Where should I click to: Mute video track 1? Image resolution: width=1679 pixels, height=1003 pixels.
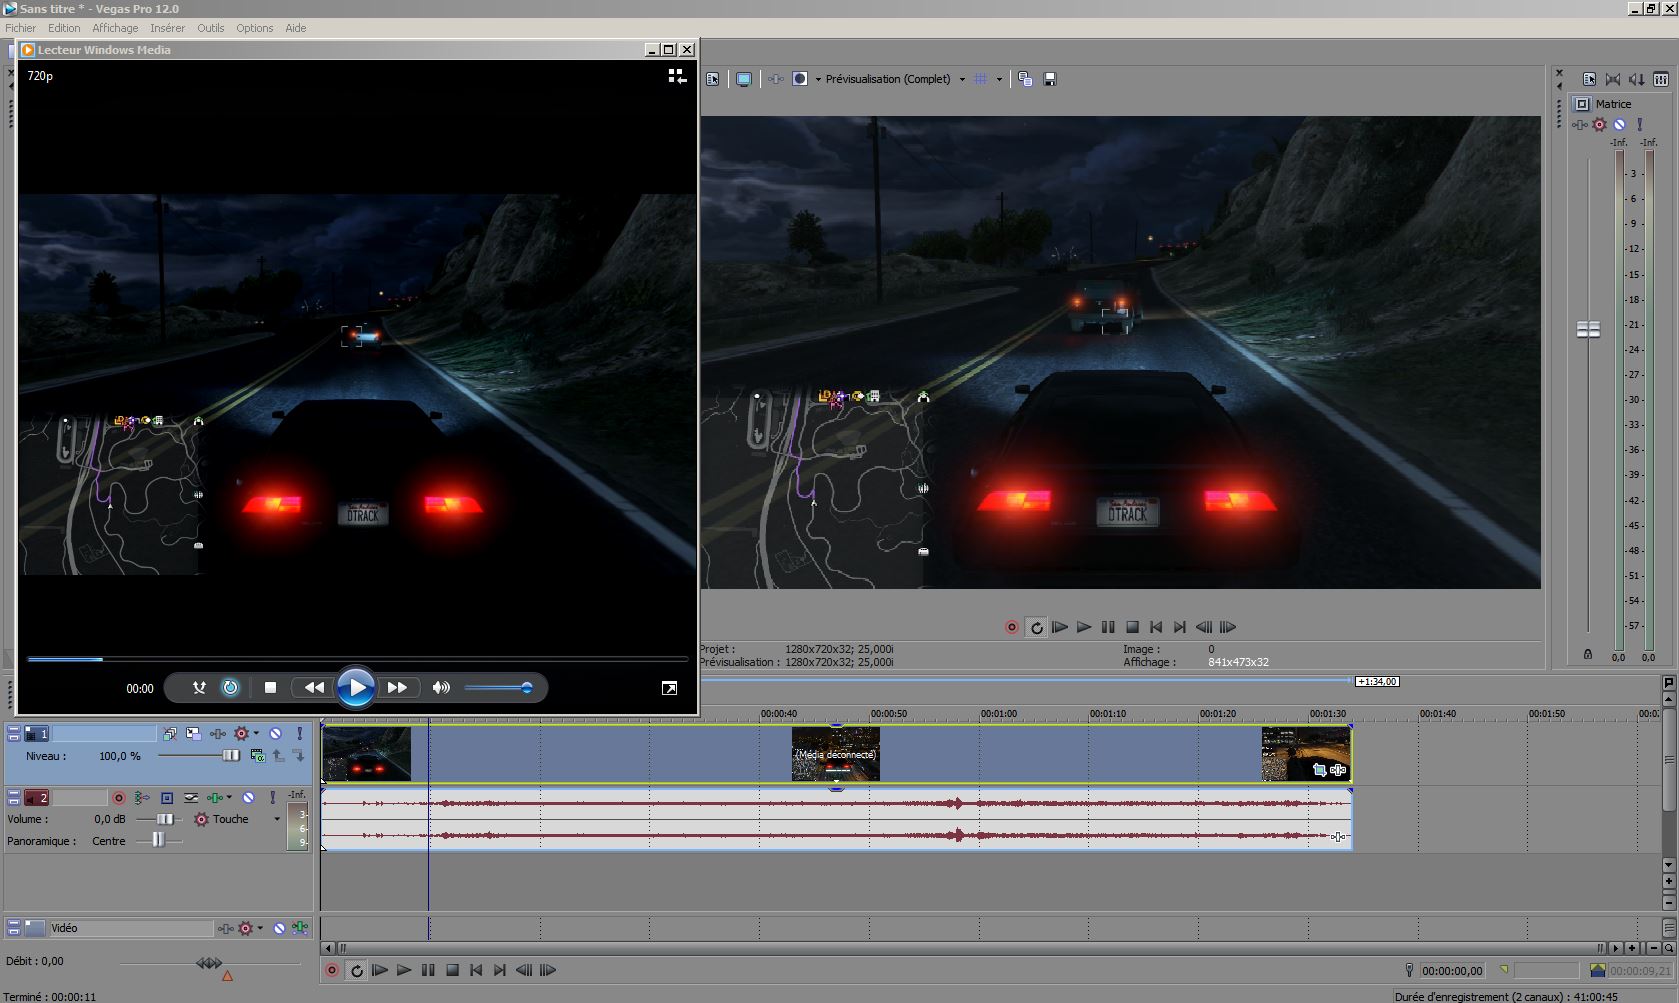click(x=276, y=733)
